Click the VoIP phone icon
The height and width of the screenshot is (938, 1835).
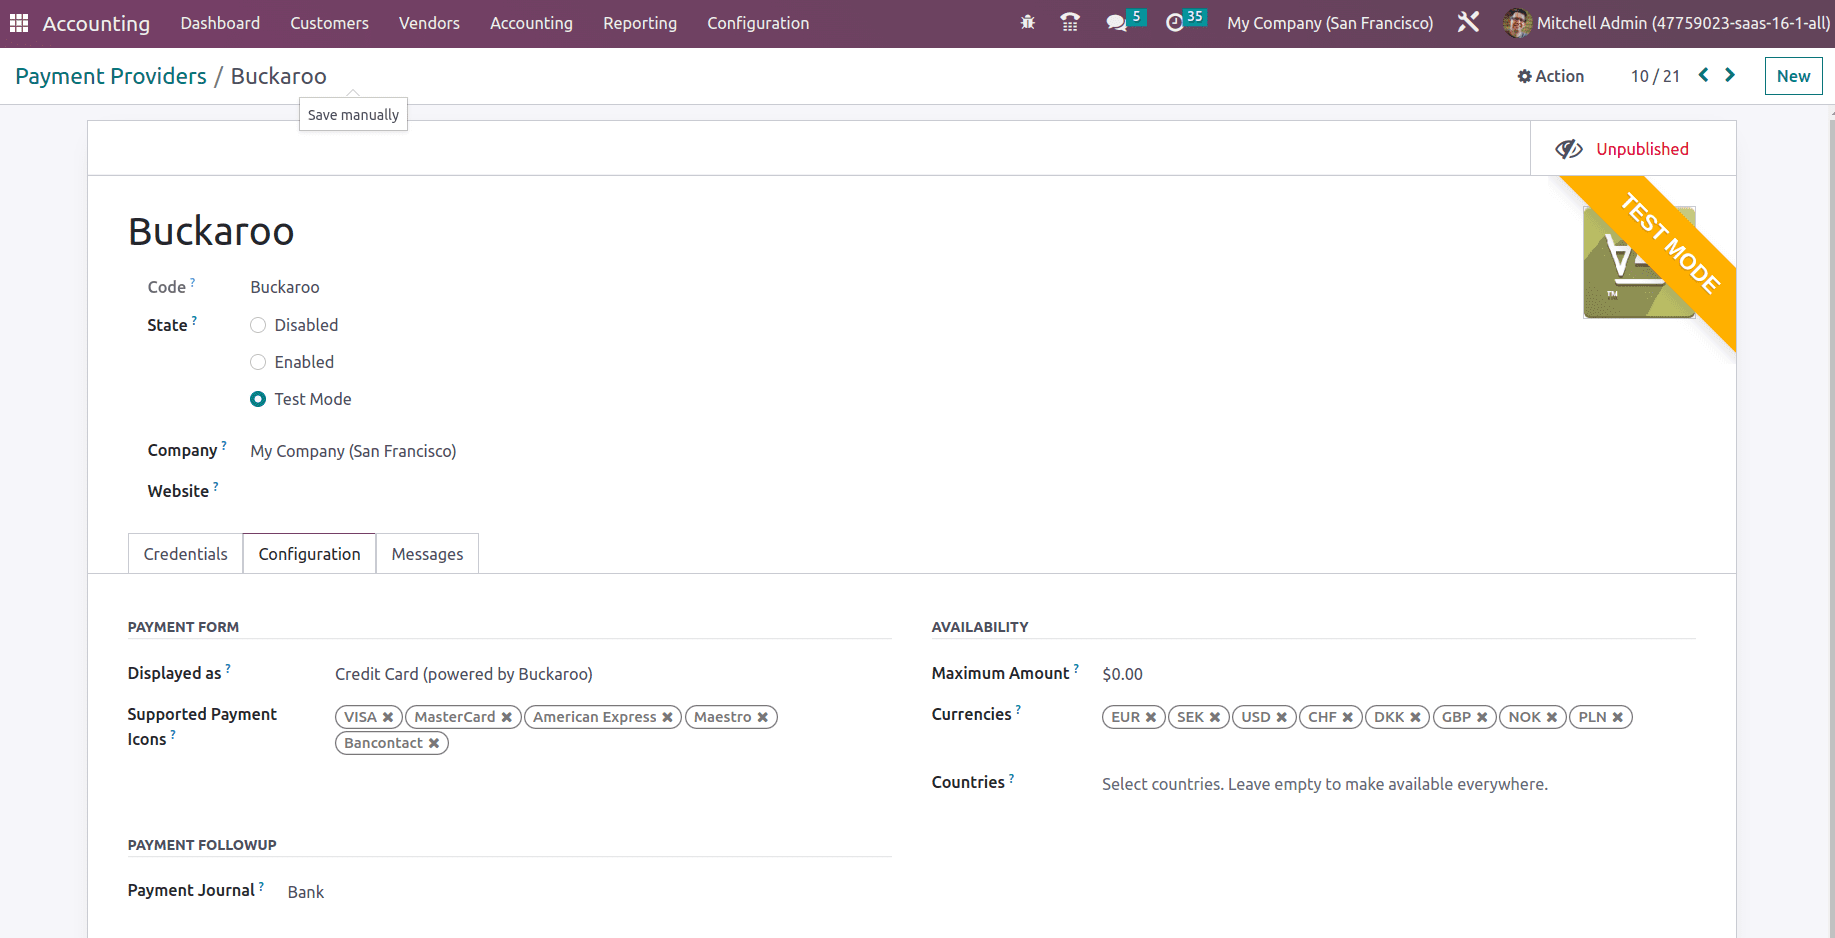(x=1070, y=22)
